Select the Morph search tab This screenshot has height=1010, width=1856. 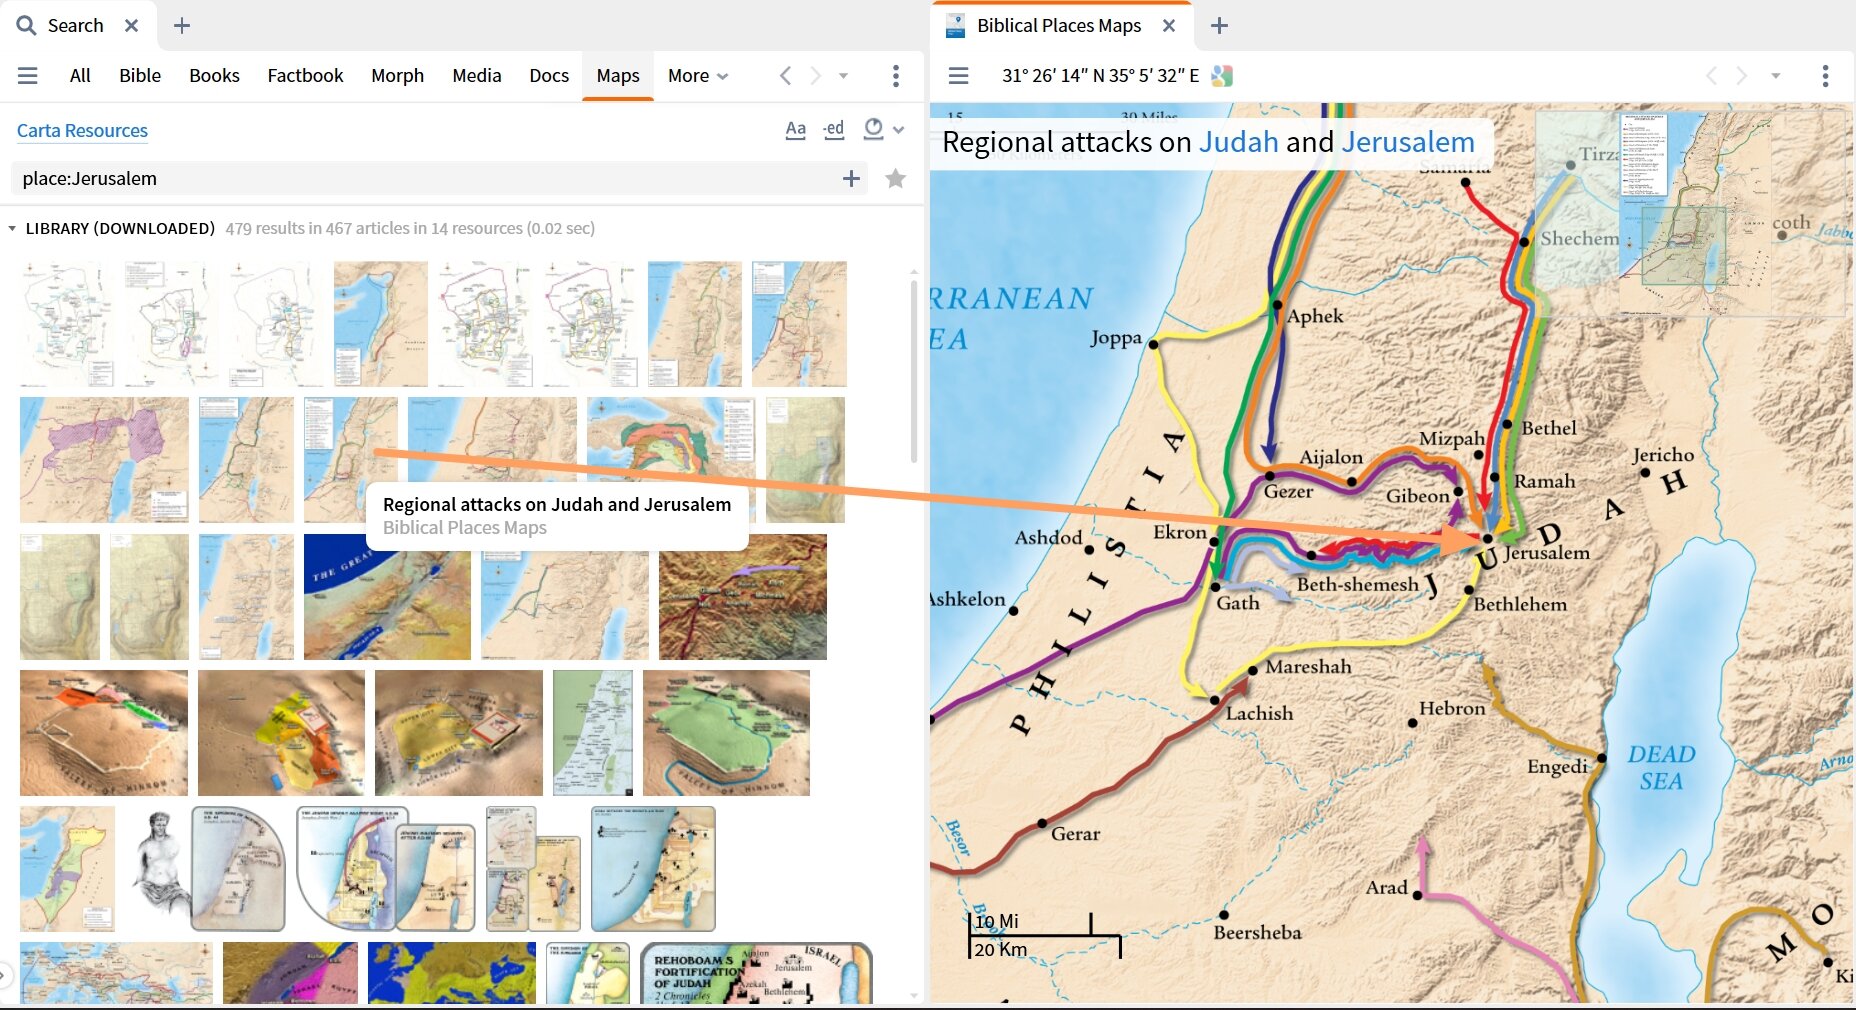(397, 75)
